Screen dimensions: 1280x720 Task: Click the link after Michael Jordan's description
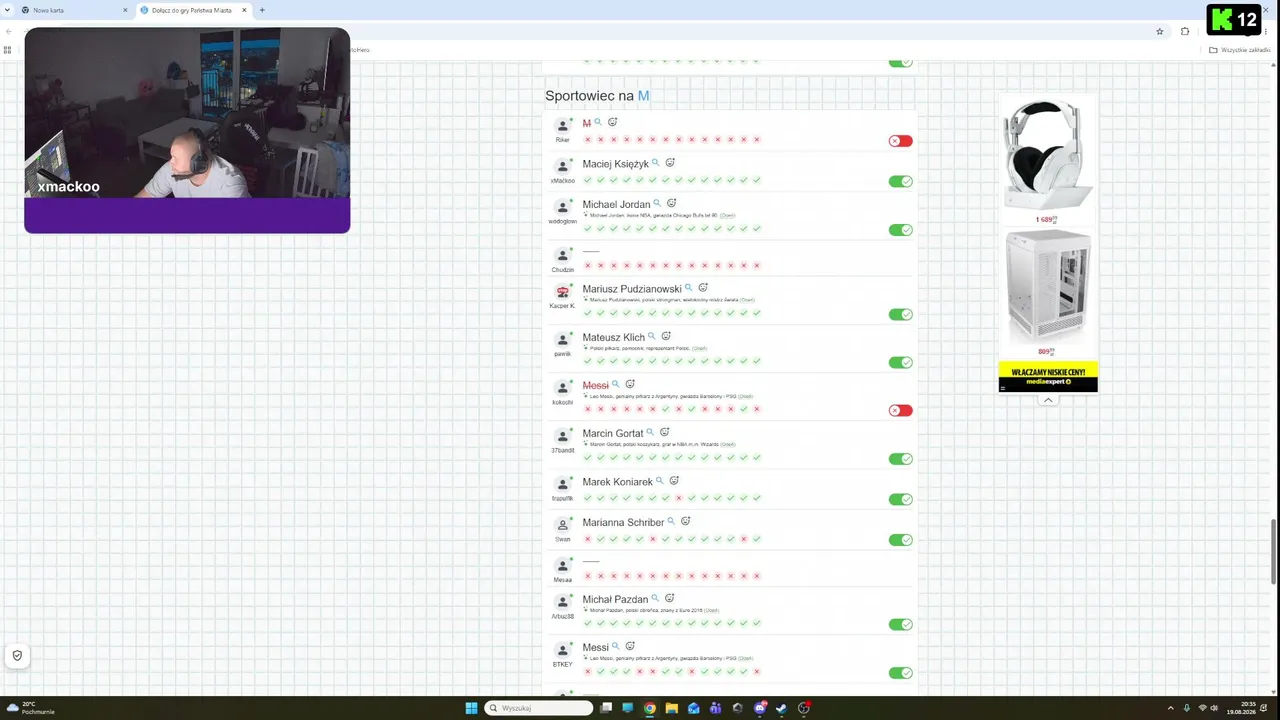coord(727,215)
